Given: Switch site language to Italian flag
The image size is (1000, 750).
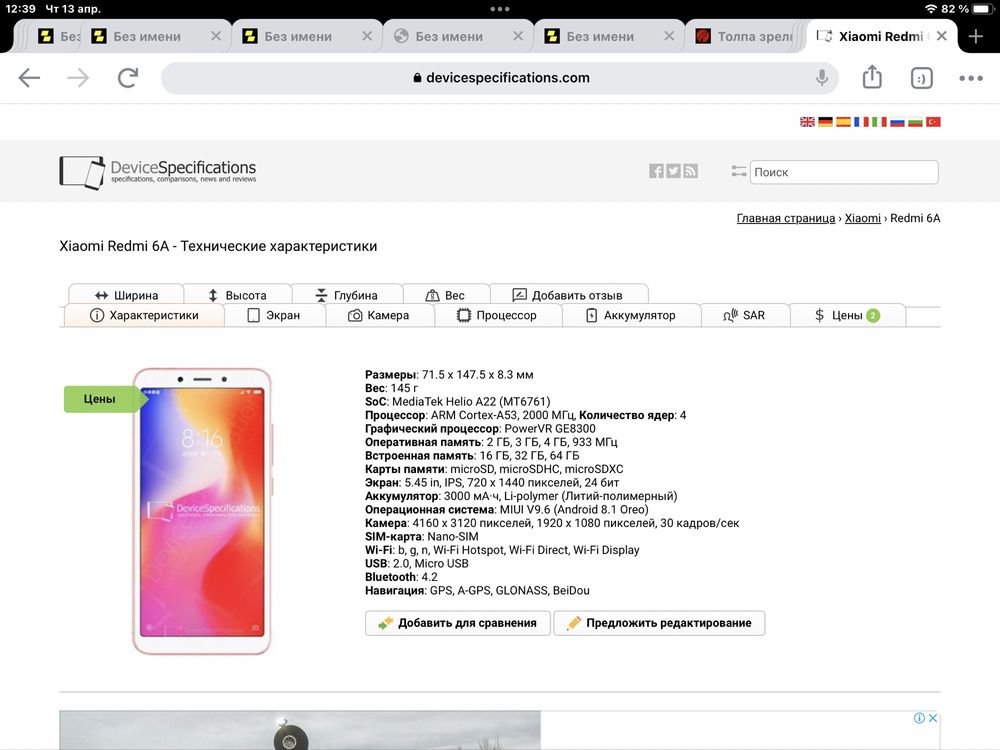Looking at the screenshot, I should pyautogui.click(x=879, y=122).
